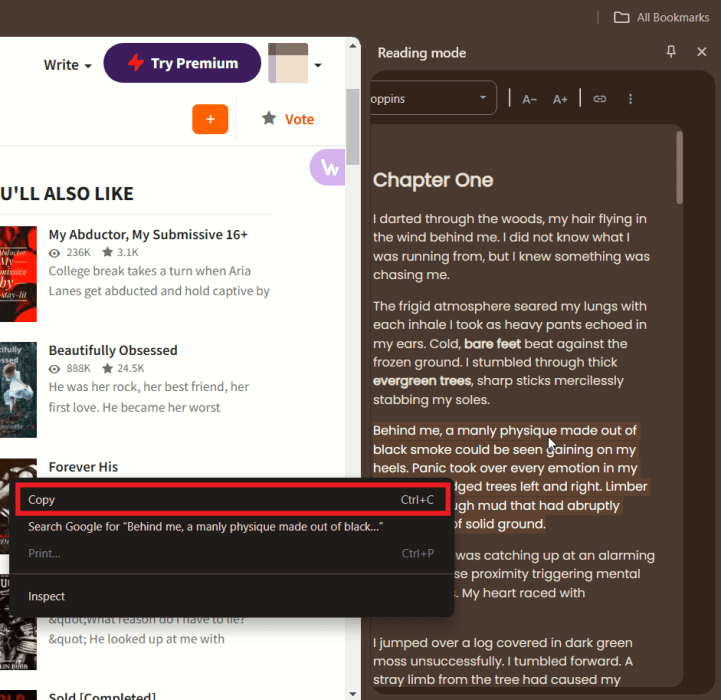Image resolution: width=721 pixels, height=700 pixels.
Task: Expand the profile dropdown arrow
Action: [318, 65]
